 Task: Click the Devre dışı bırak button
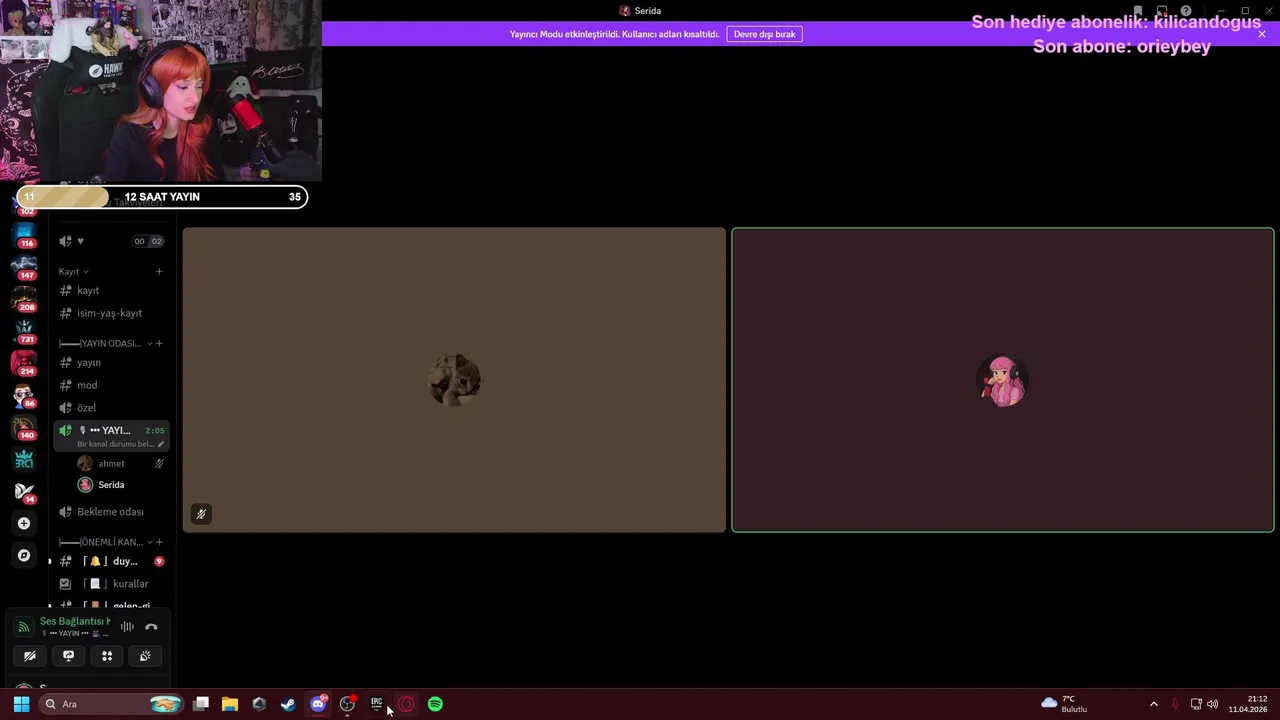(765, 34)
